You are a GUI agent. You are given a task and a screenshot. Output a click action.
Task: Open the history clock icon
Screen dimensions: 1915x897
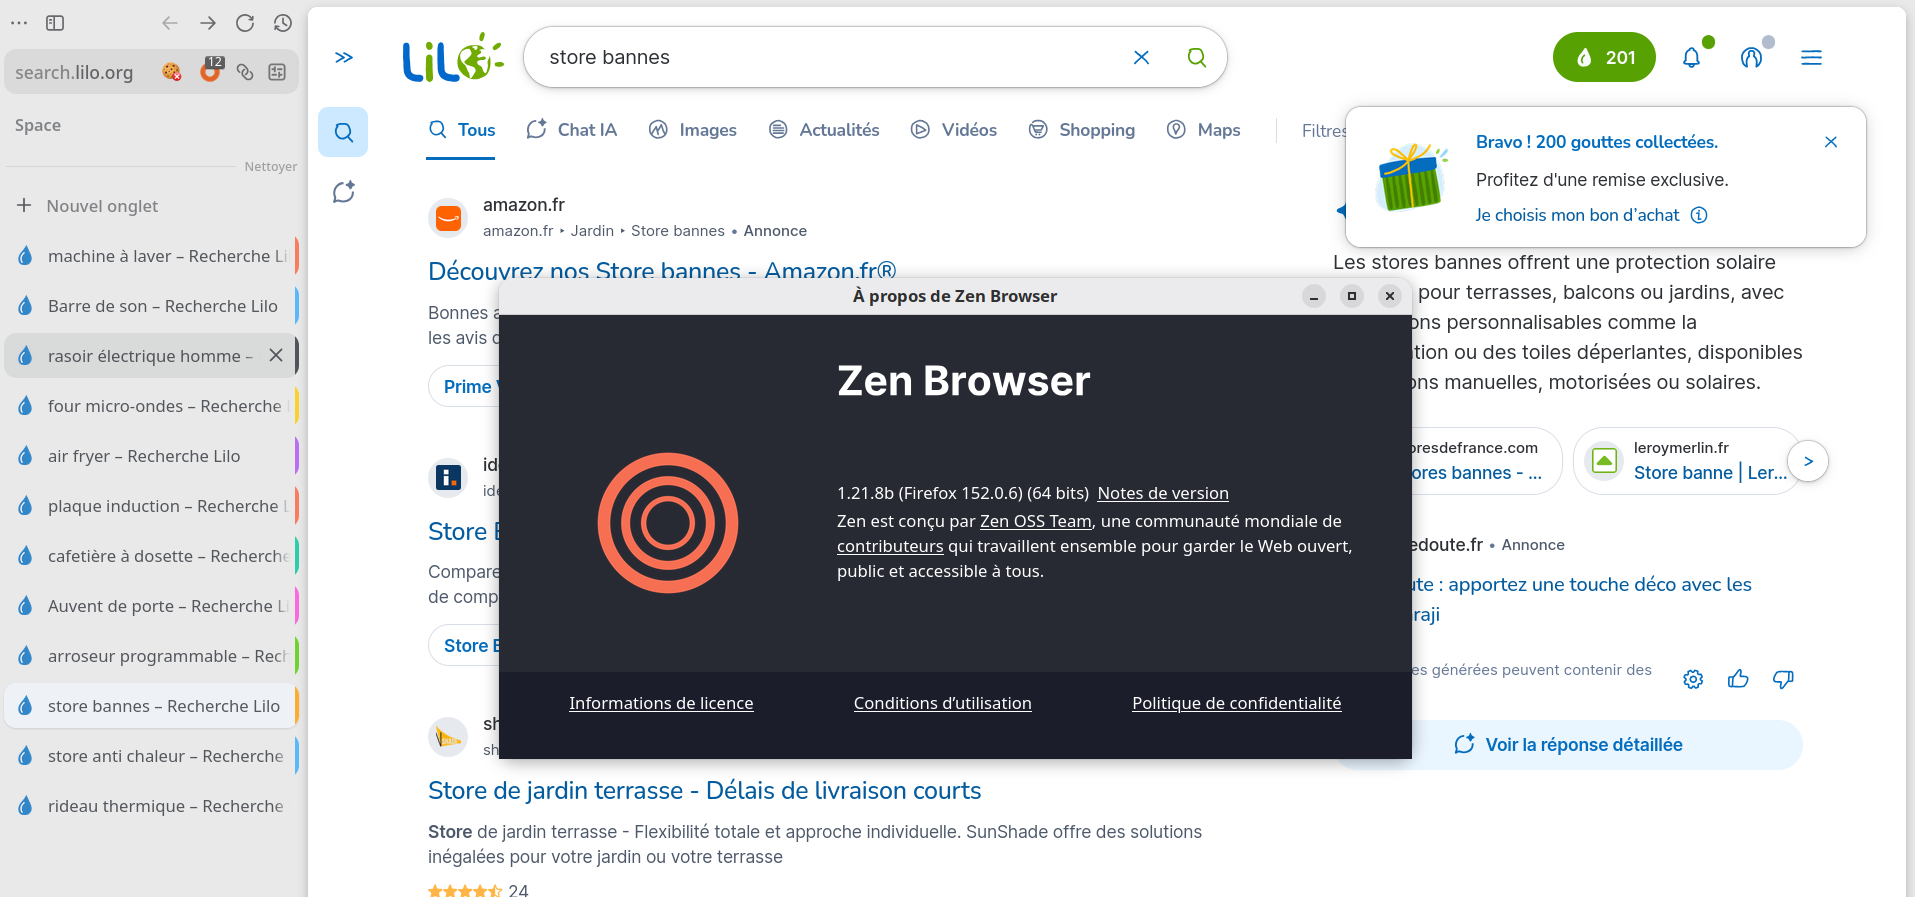click(x=283, y=23)
